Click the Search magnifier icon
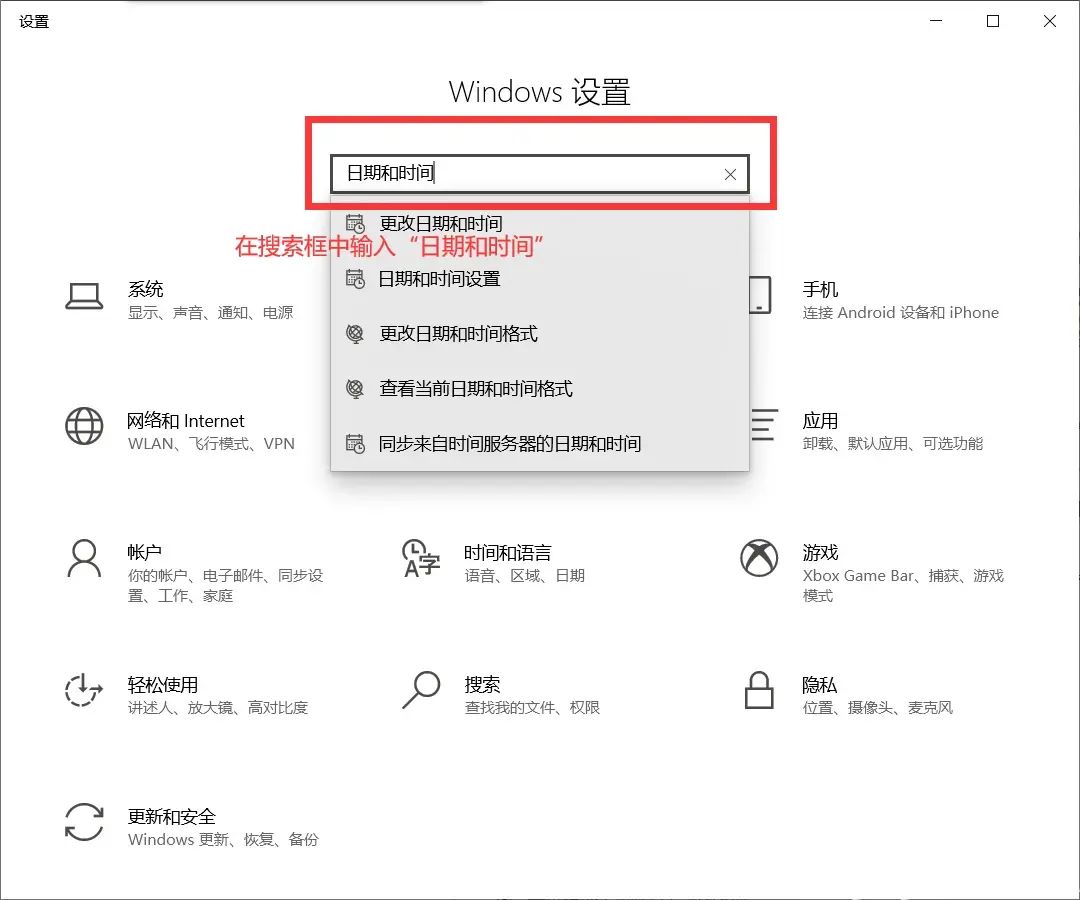The height and width of the screenshot is (900, 1080). tap(421, 689)
